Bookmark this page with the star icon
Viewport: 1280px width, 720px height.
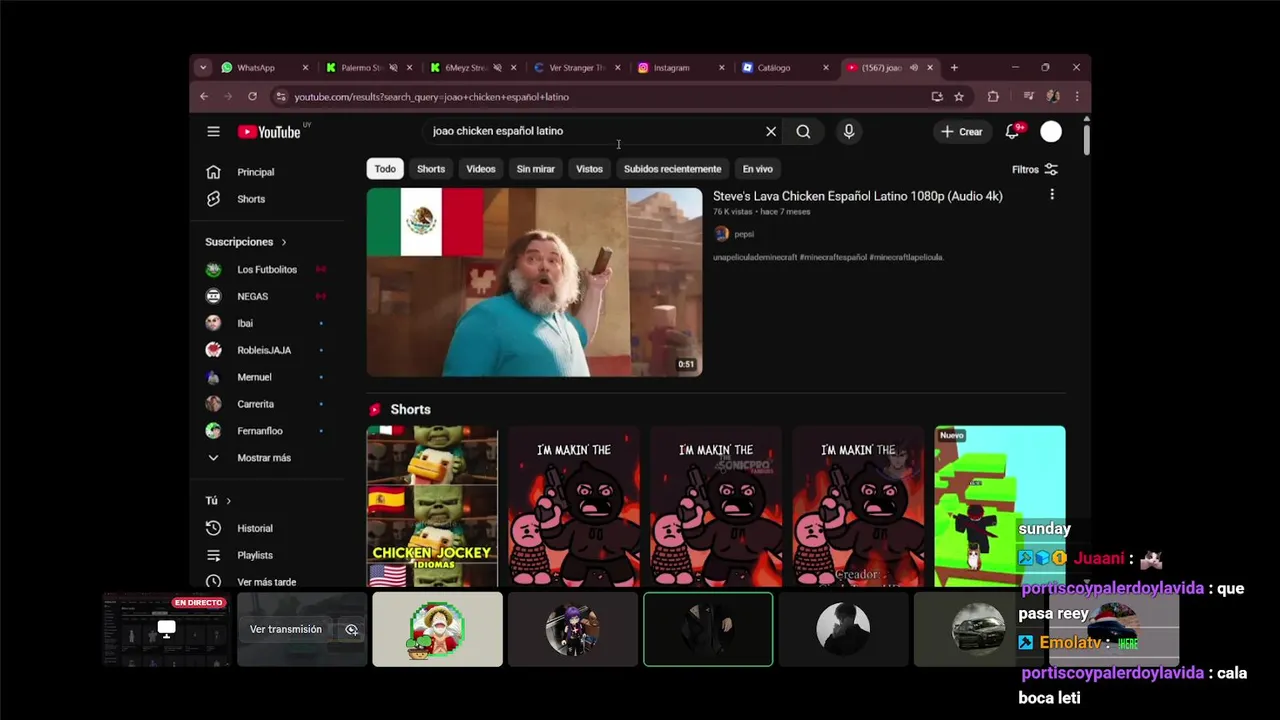959,96
